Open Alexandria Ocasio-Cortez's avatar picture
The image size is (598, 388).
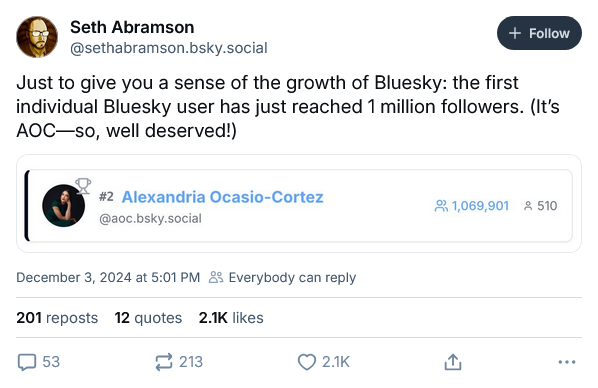63,206
